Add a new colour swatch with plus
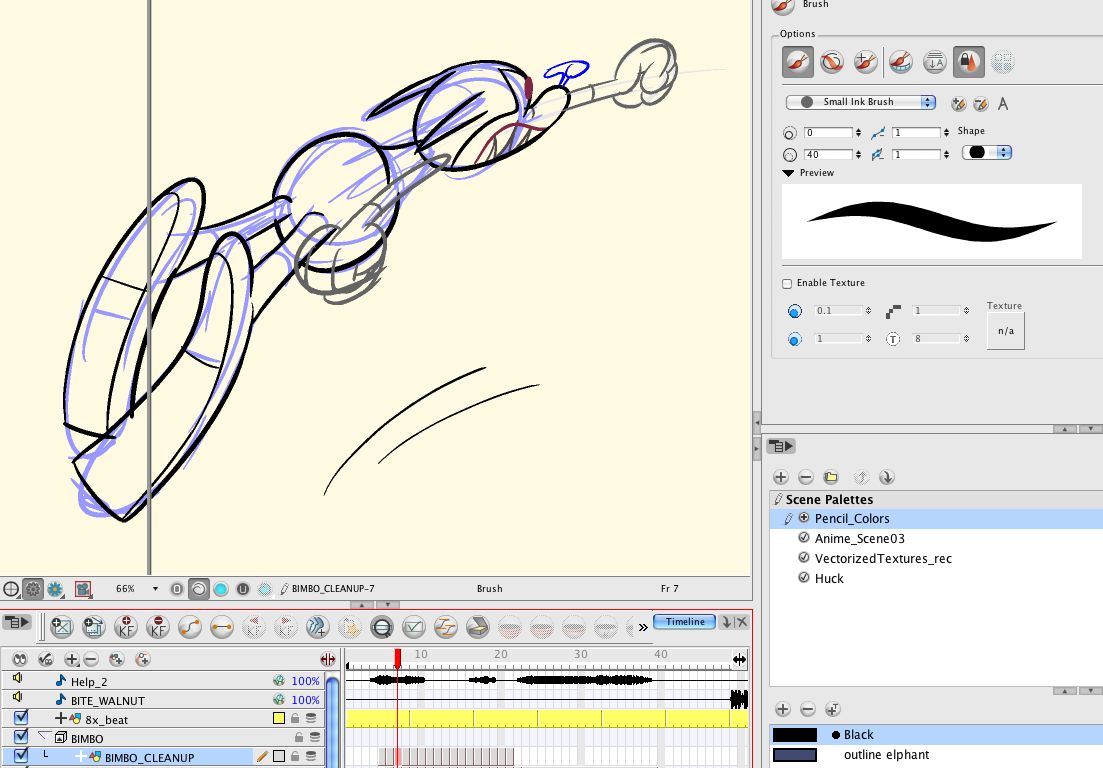Image resolution: width=1103 pixels, height=768 pixels. (x=783, y=709)
